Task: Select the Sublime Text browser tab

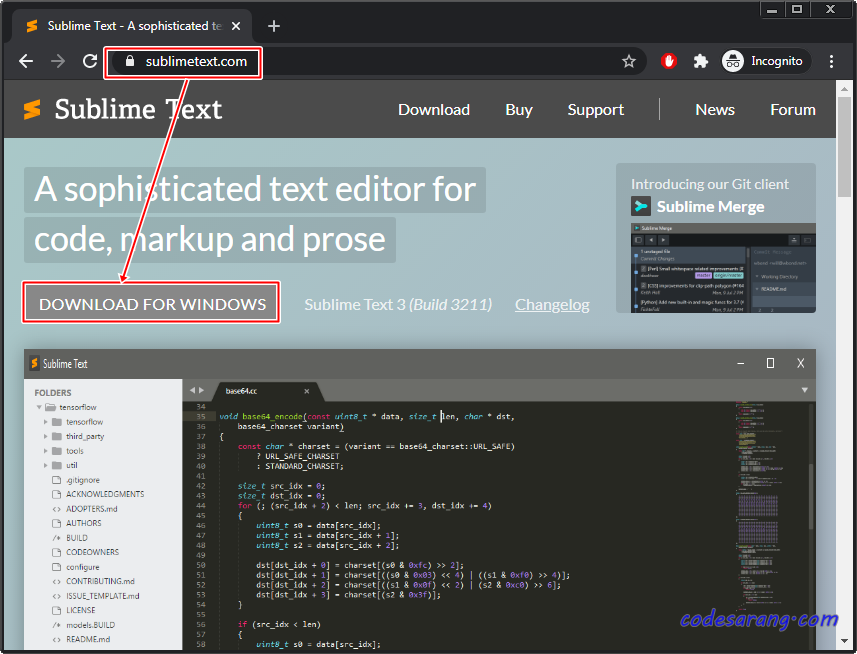Action: click(x=131, y=26)
